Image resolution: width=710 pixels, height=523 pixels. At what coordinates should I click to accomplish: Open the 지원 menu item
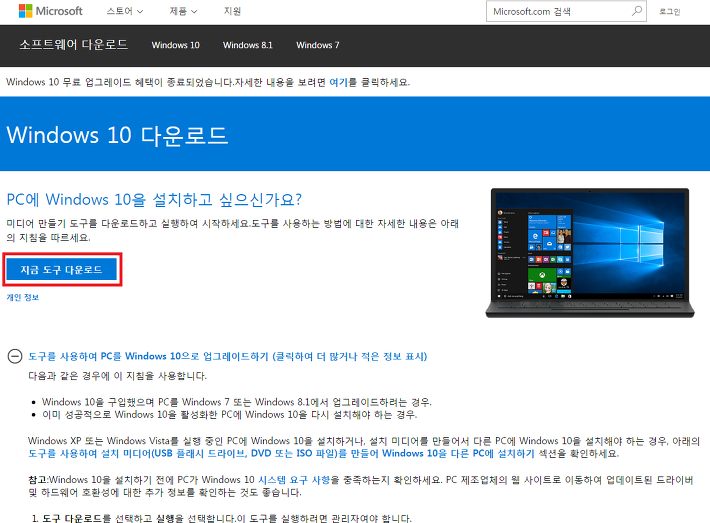[232, 11]
